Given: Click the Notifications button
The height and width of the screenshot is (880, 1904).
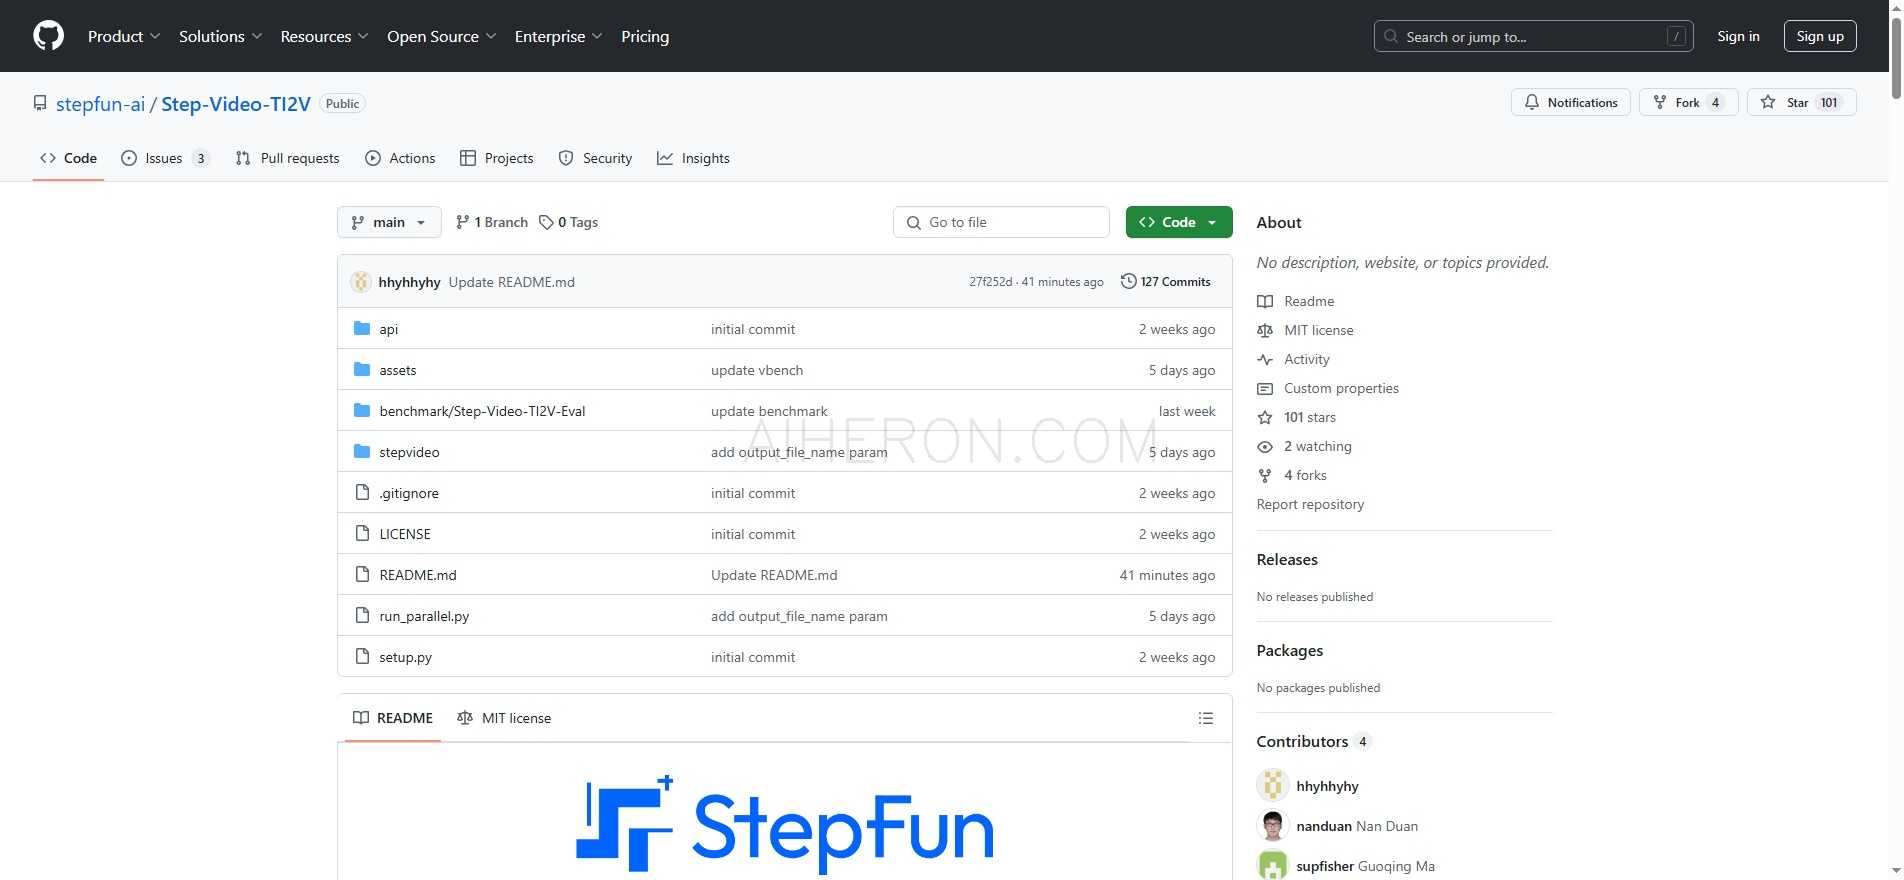Looking at the screenshot, I should coord(1571,102).
